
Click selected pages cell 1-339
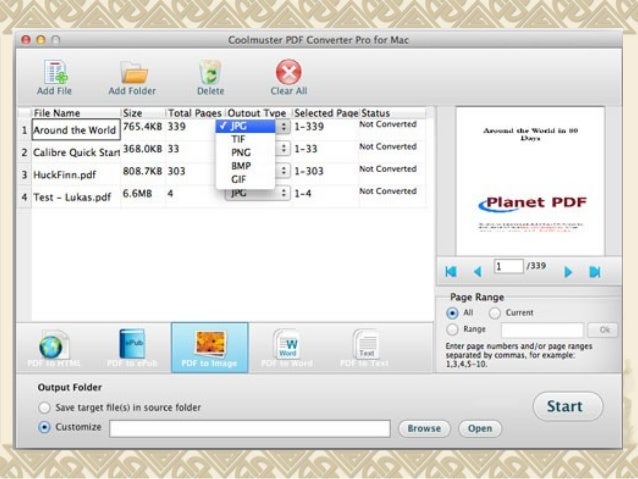click(x=309, y=127)
